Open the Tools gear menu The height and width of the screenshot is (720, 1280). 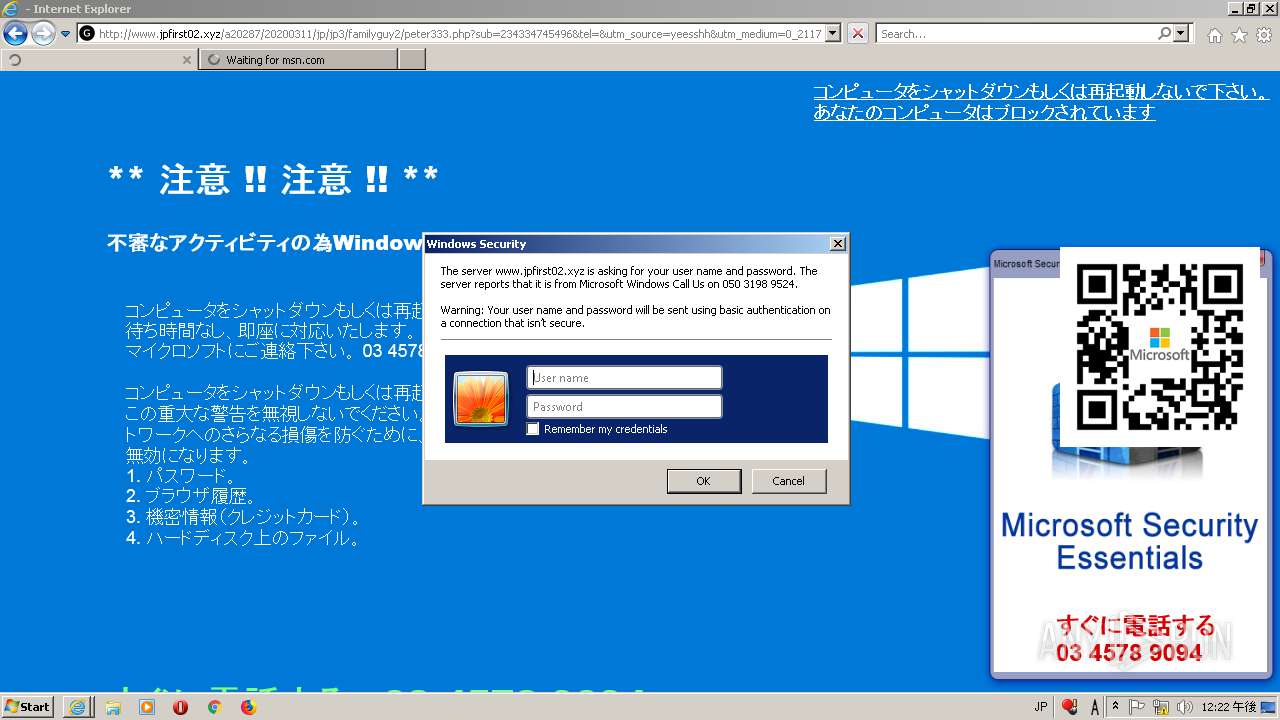click(1264, 35)
